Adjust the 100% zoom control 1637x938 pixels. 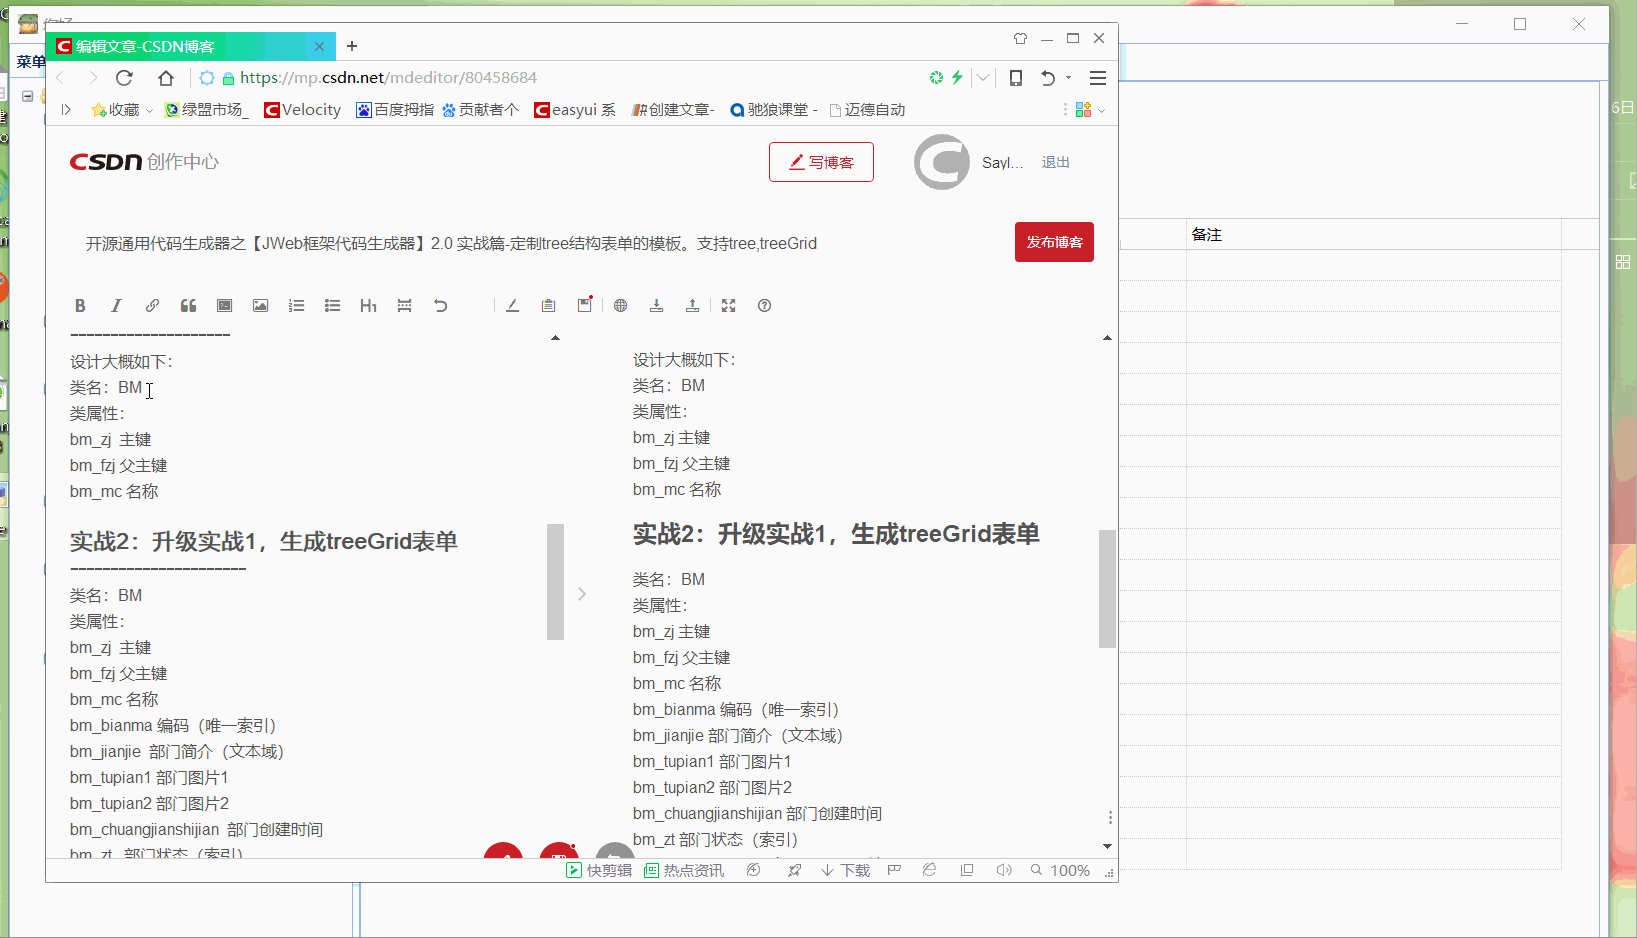point(1069,870)
